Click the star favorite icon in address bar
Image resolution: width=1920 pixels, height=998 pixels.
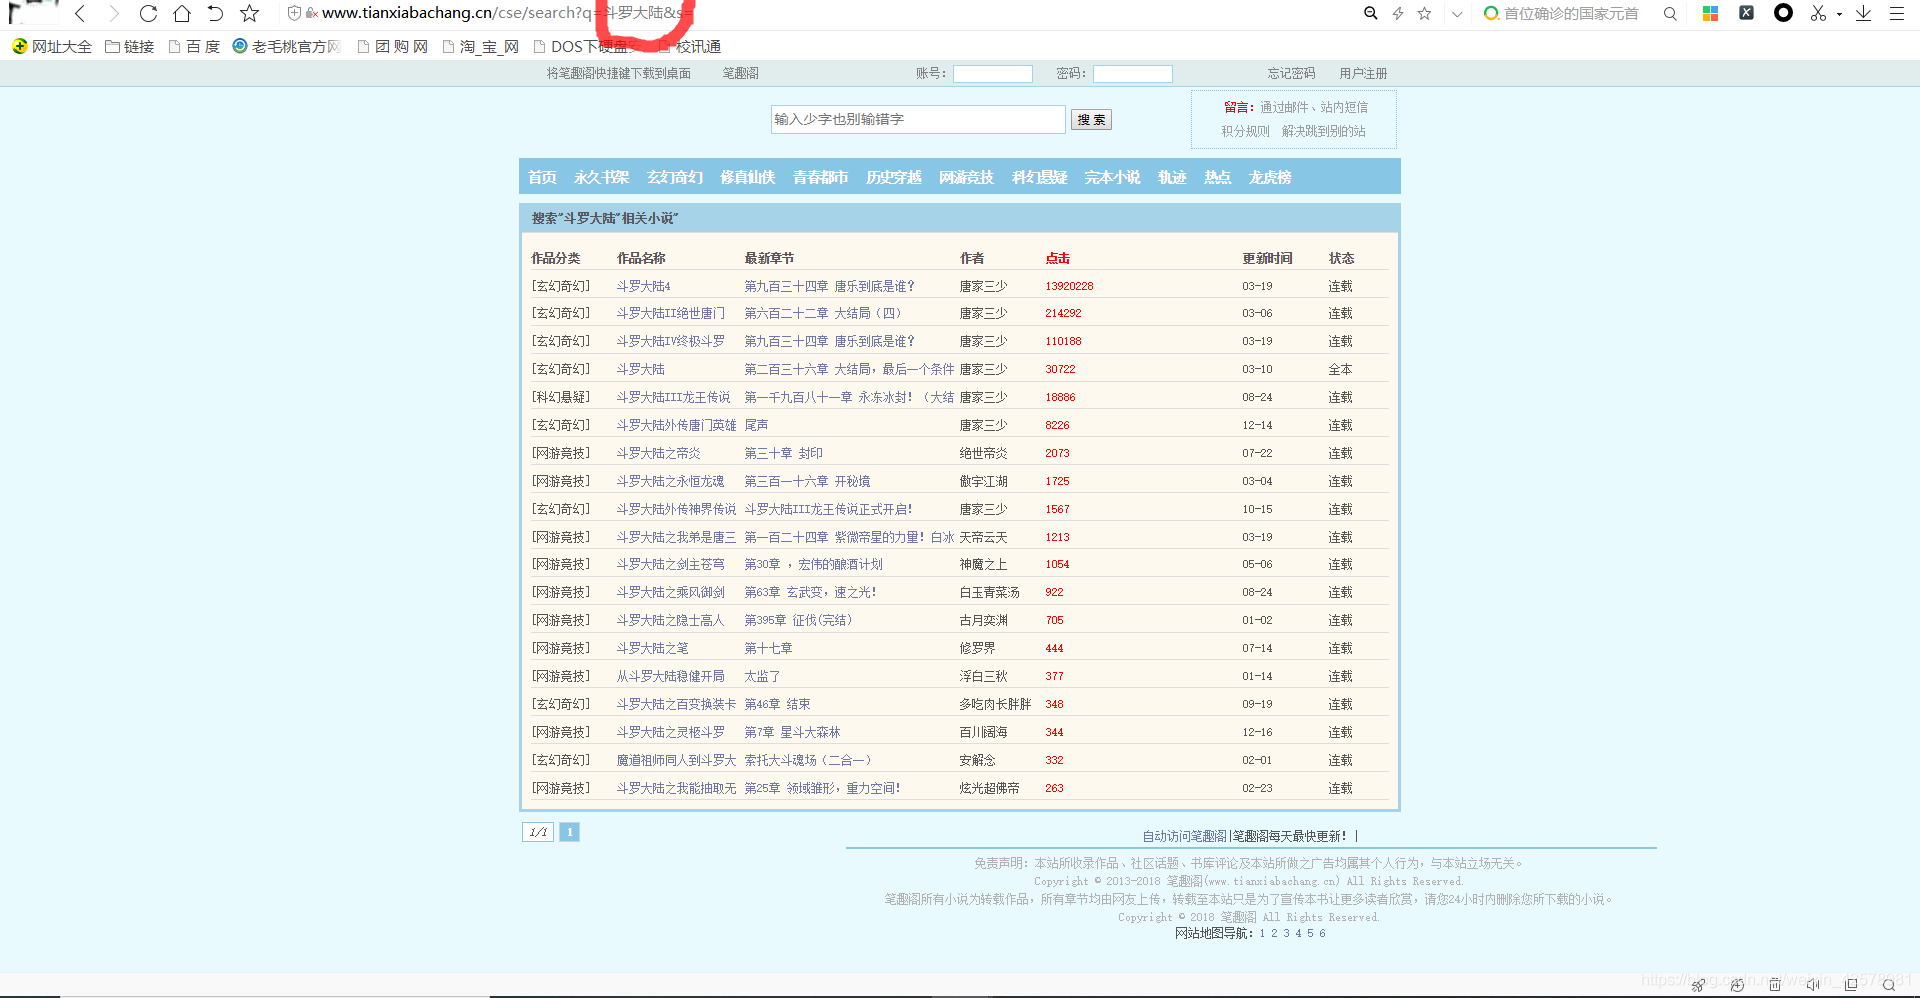point(1425,13)
